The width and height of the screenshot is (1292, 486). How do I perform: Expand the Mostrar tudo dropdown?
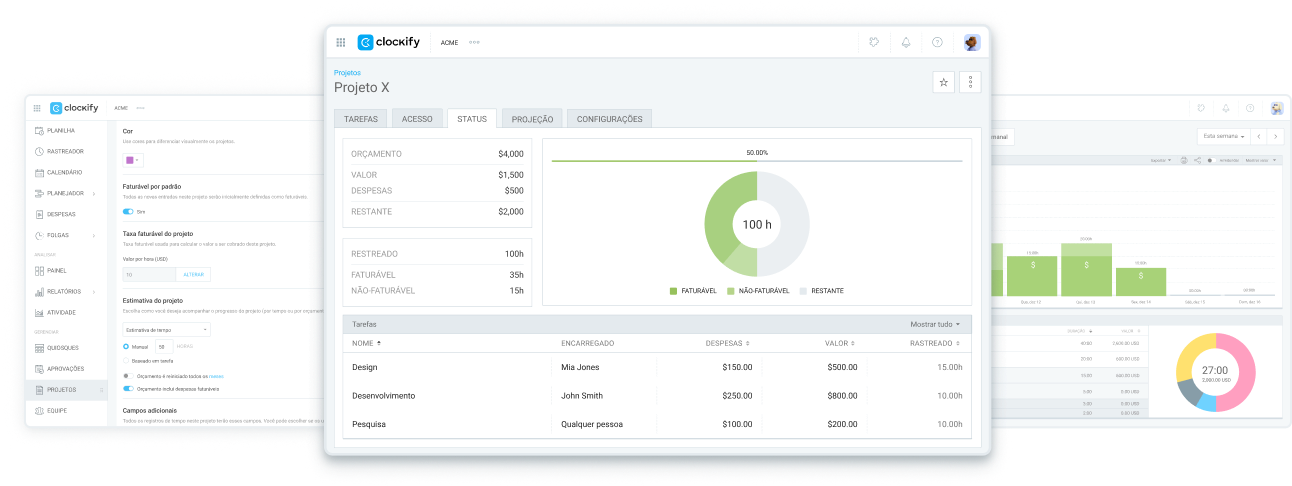(x=935, y=324)
